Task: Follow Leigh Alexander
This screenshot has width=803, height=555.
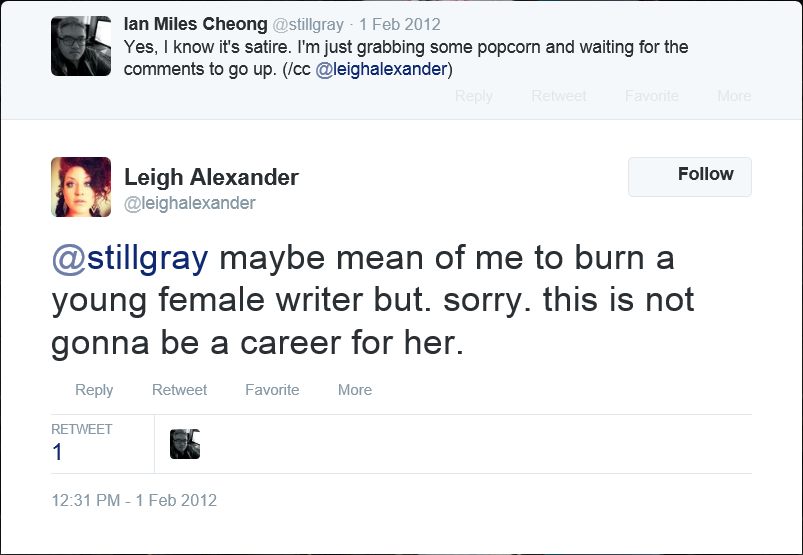Action: [x=690, y=176]
